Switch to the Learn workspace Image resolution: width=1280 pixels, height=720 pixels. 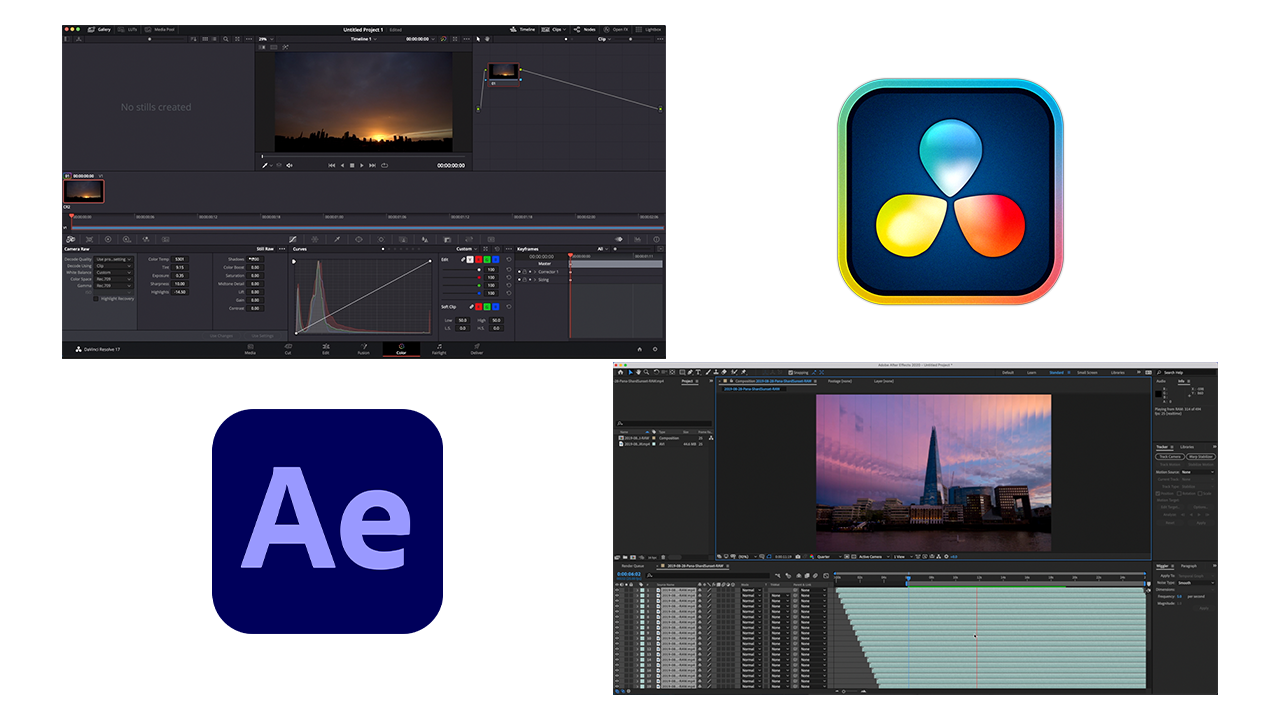(1032, 372)
